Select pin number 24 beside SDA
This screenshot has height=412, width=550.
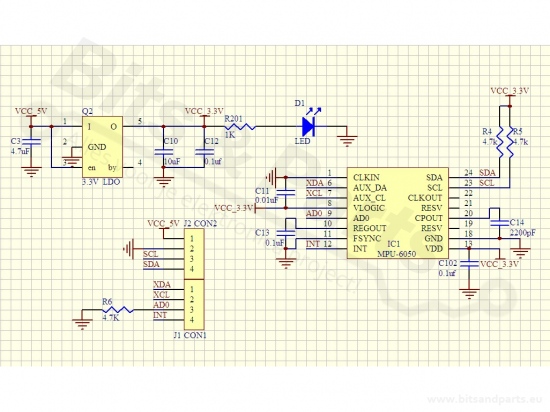469,173
